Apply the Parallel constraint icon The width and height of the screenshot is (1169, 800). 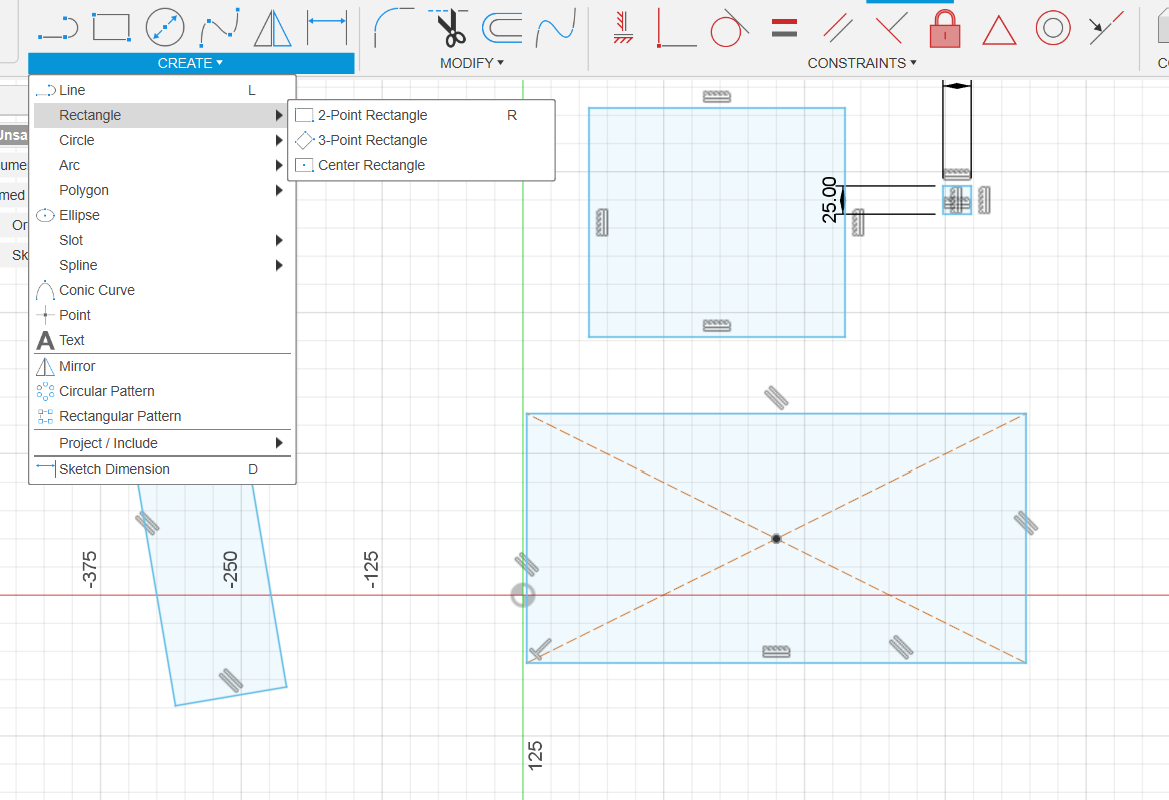(838, 28)
